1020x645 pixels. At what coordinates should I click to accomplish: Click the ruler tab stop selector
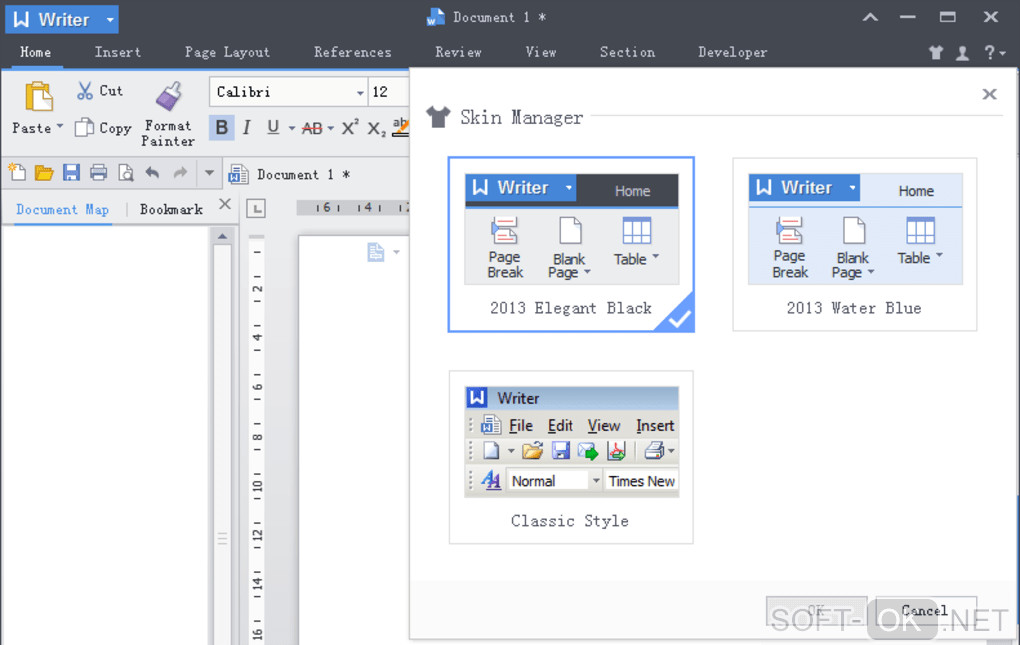coord(256,209)
